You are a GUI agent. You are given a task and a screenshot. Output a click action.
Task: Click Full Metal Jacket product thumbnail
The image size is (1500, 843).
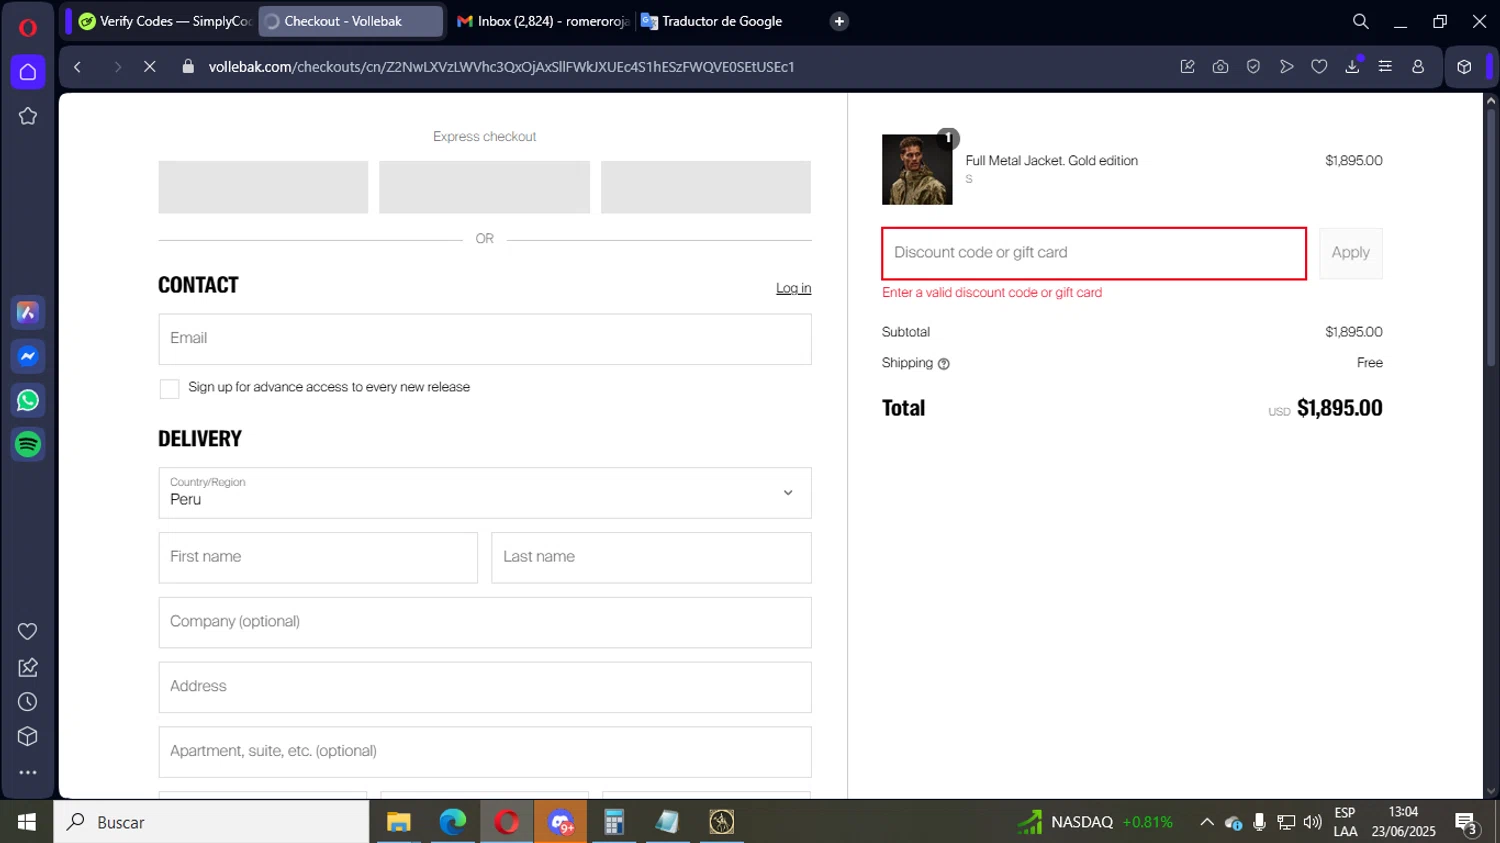tap(917, 169)
